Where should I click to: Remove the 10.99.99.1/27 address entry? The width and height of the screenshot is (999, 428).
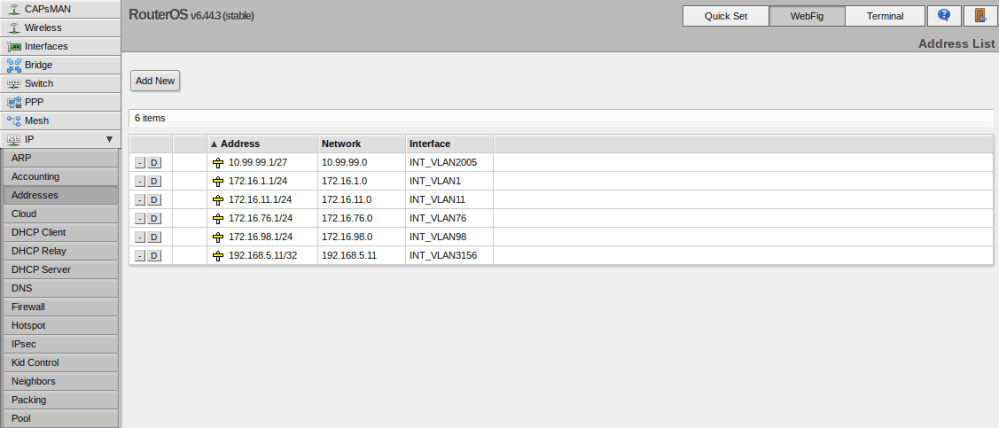click(140, 162)
